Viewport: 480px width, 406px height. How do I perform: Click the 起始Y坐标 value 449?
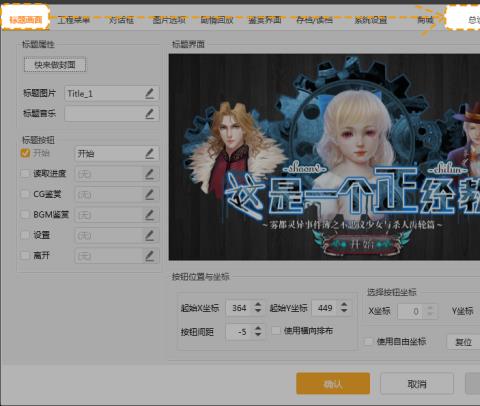click(x=325, y=308)
